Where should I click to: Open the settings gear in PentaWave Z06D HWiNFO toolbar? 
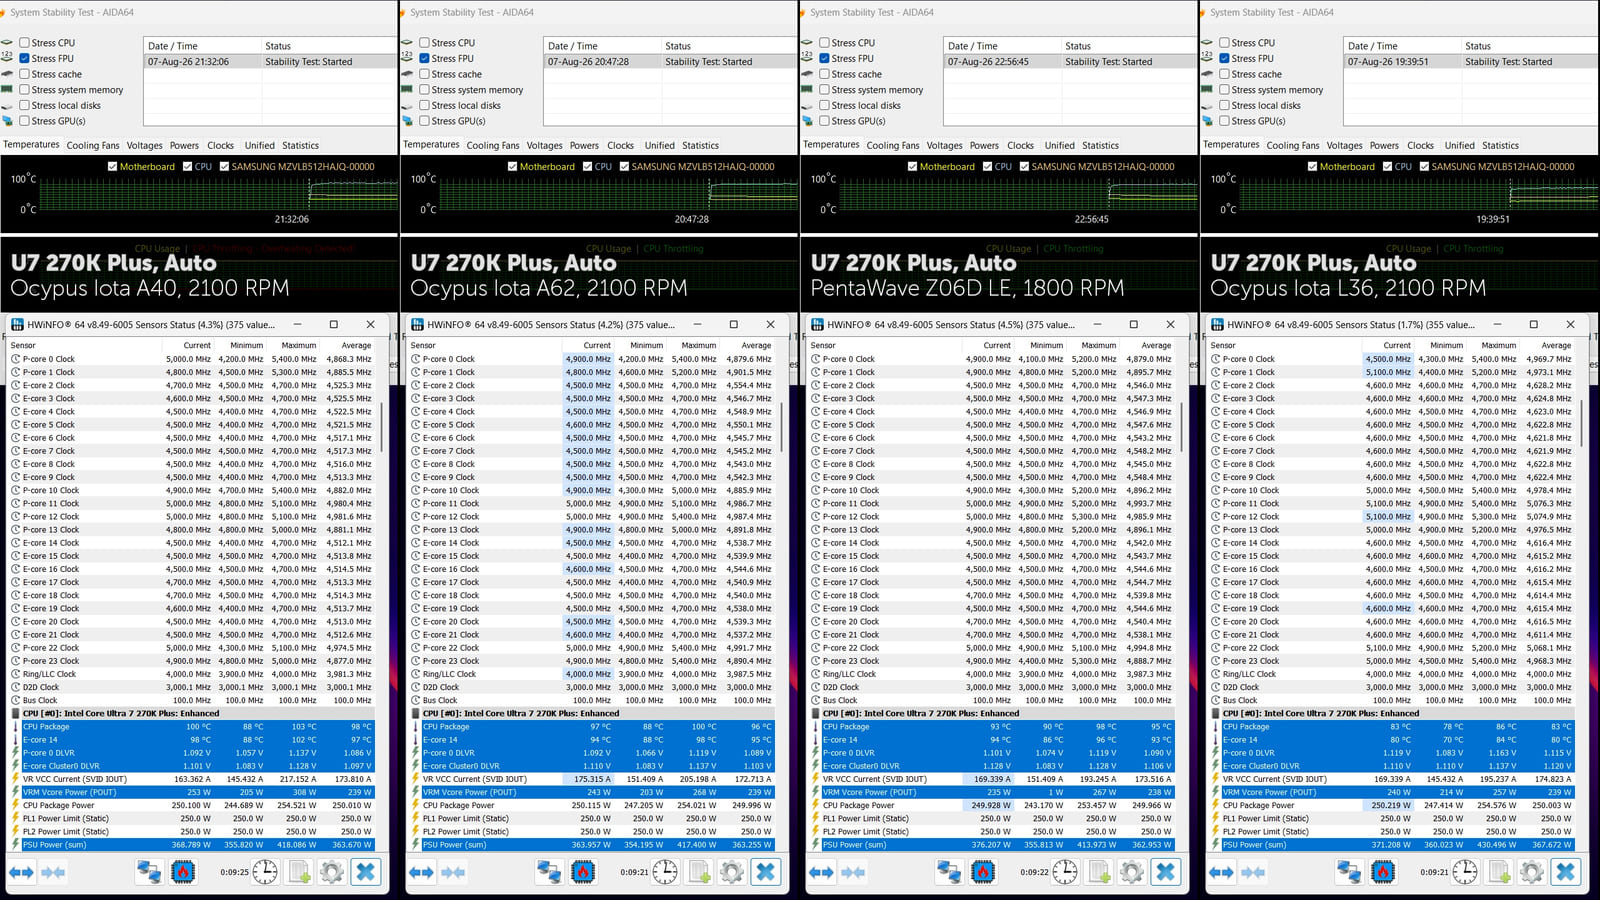1132,872
